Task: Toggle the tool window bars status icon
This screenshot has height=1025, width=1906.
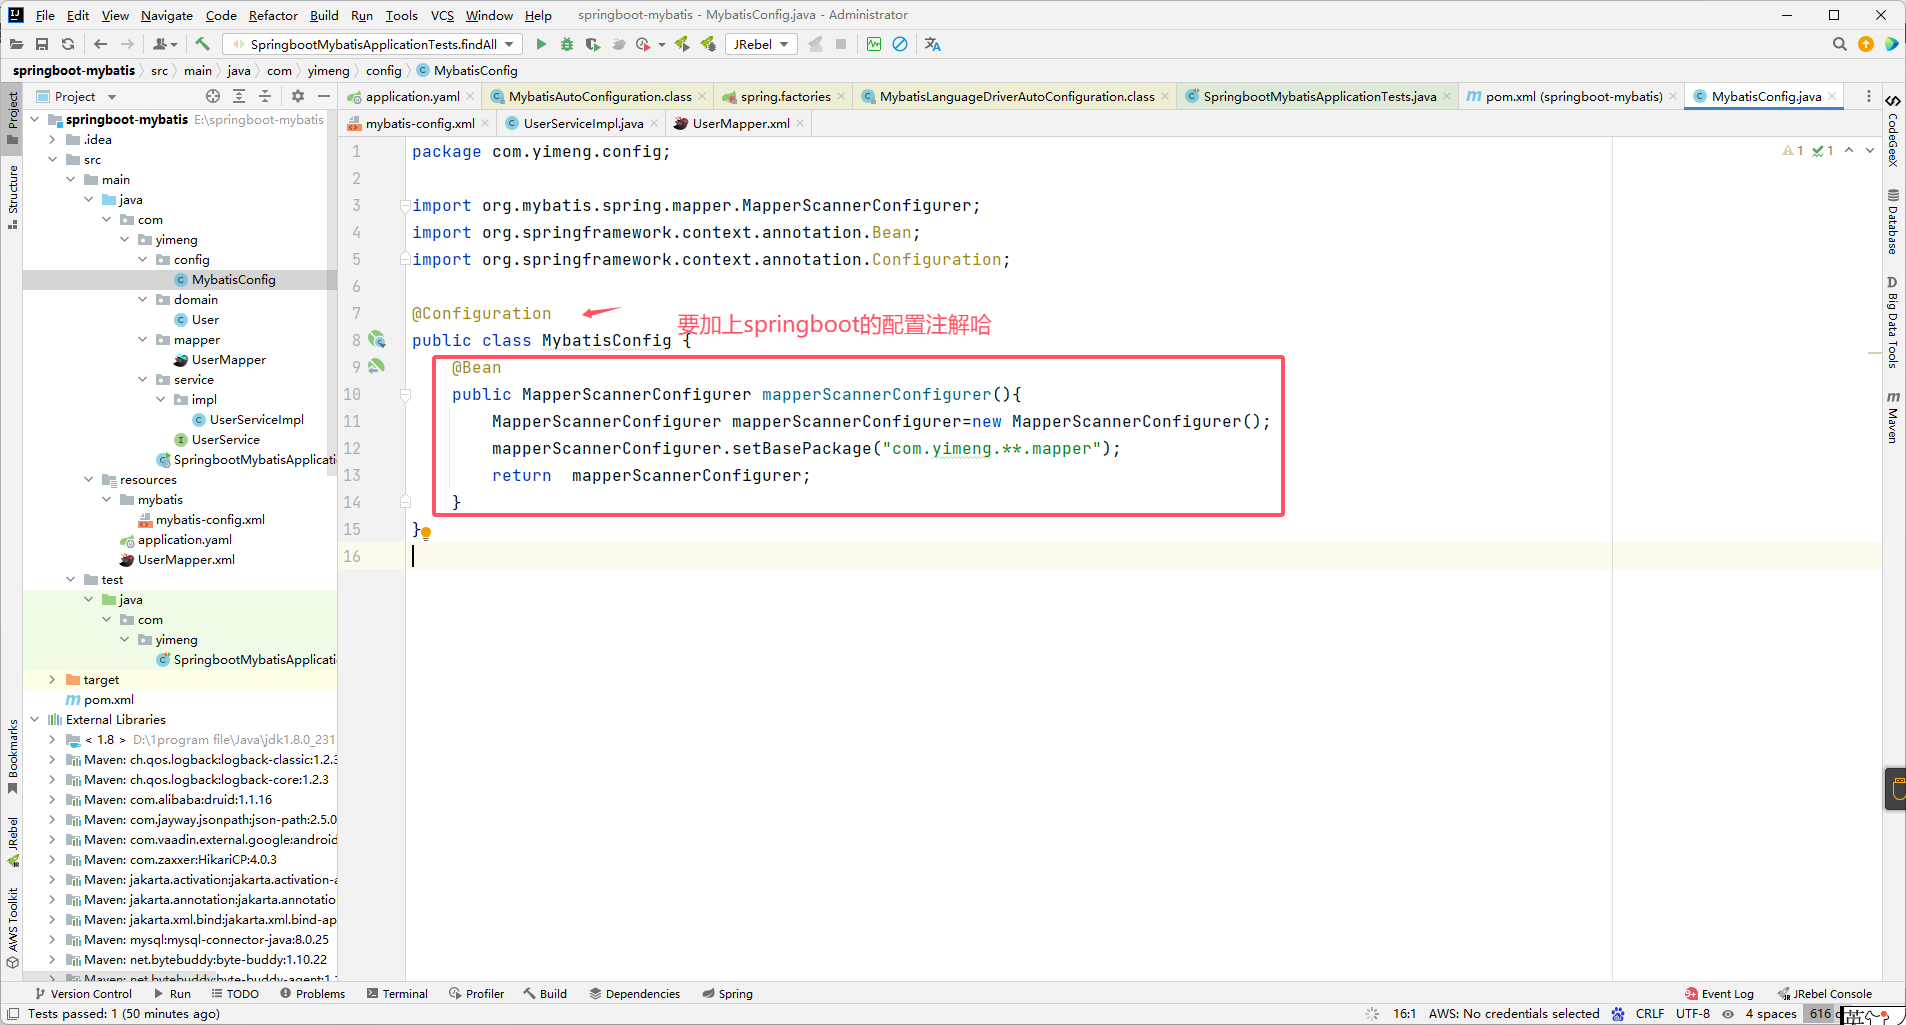Action: (13, 1013)
